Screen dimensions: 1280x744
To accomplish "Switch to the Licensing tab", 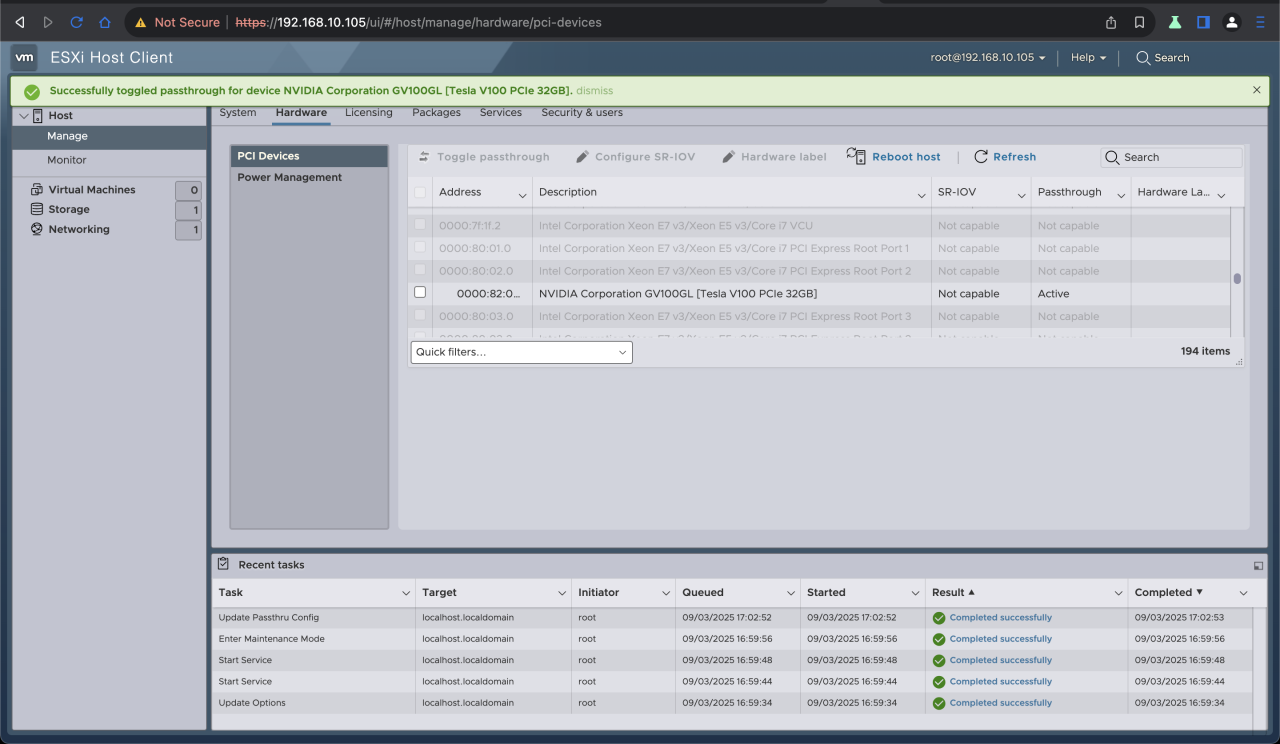I will click(369, 112).
